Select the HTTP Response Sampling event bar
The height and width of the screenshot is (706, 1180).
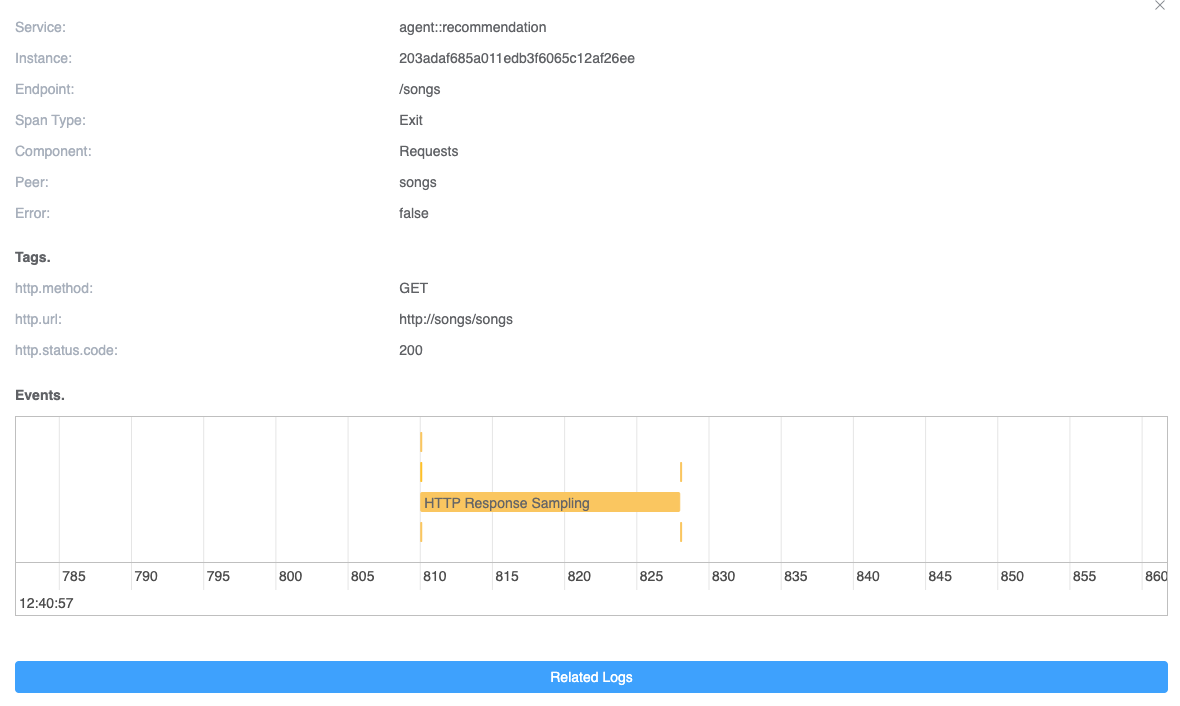[549, 503]
